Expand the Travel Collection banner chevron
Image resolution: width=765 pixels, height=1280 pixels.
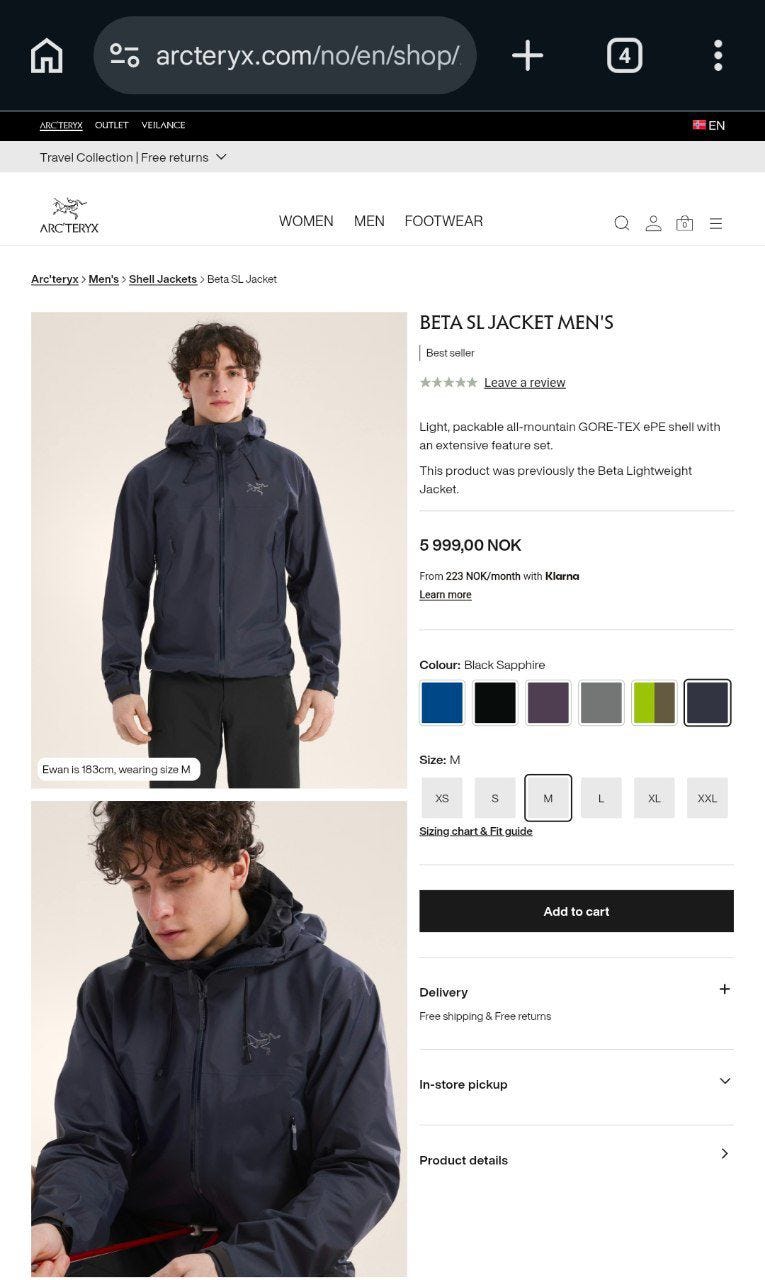[x=221, y=157]
